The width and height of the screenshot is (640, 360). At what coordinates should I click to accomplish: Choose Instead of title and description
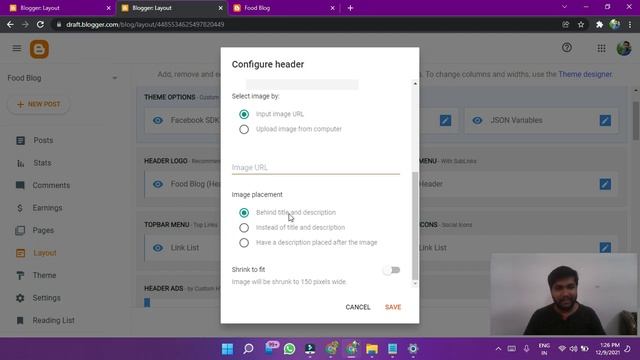[x=244, y=228]
